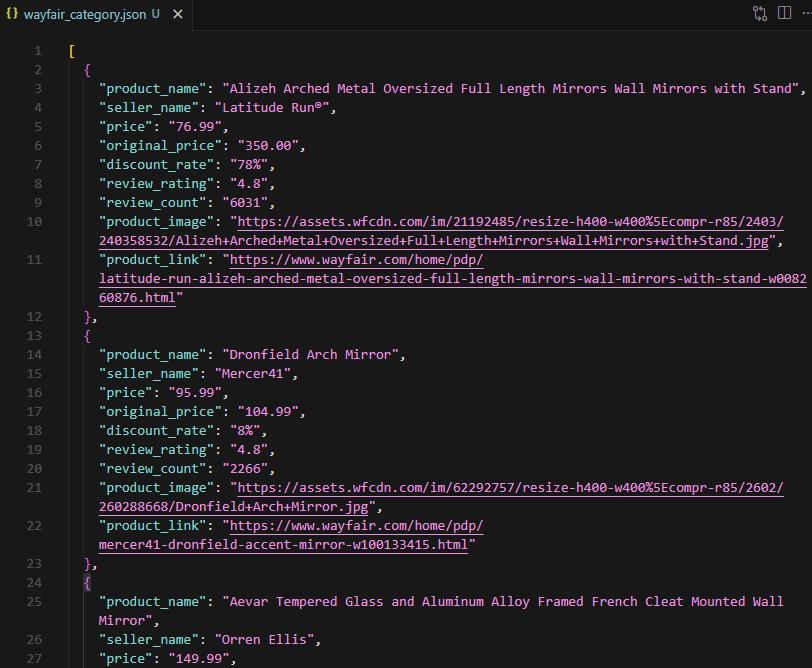
Task: Click the opening brace on line 2
Action: click(x=86, y=69)
